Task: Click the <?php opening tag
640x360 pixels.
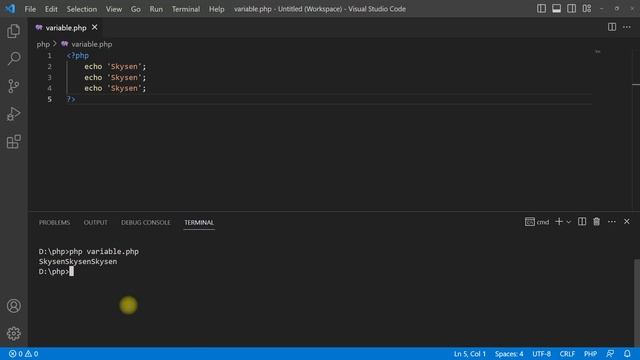Action: (x=78, y=56)
